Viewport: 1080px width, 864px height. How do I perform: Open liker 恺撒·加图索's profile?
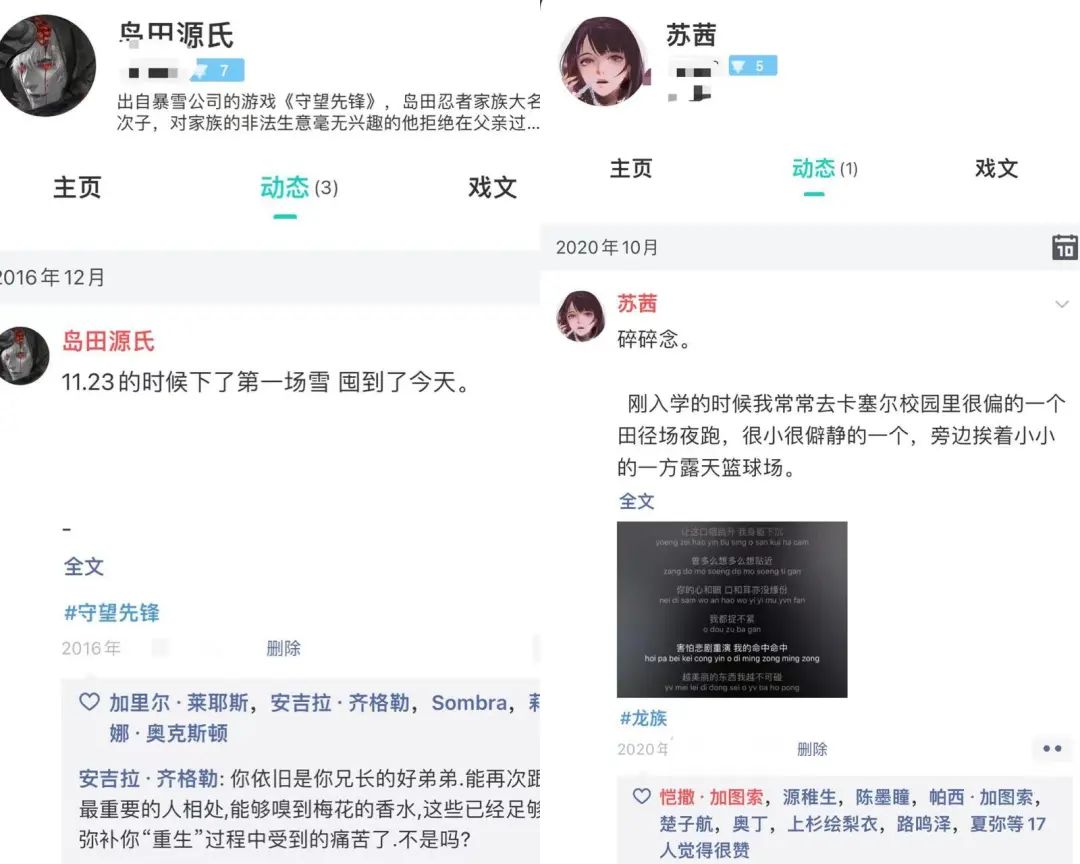712,797
